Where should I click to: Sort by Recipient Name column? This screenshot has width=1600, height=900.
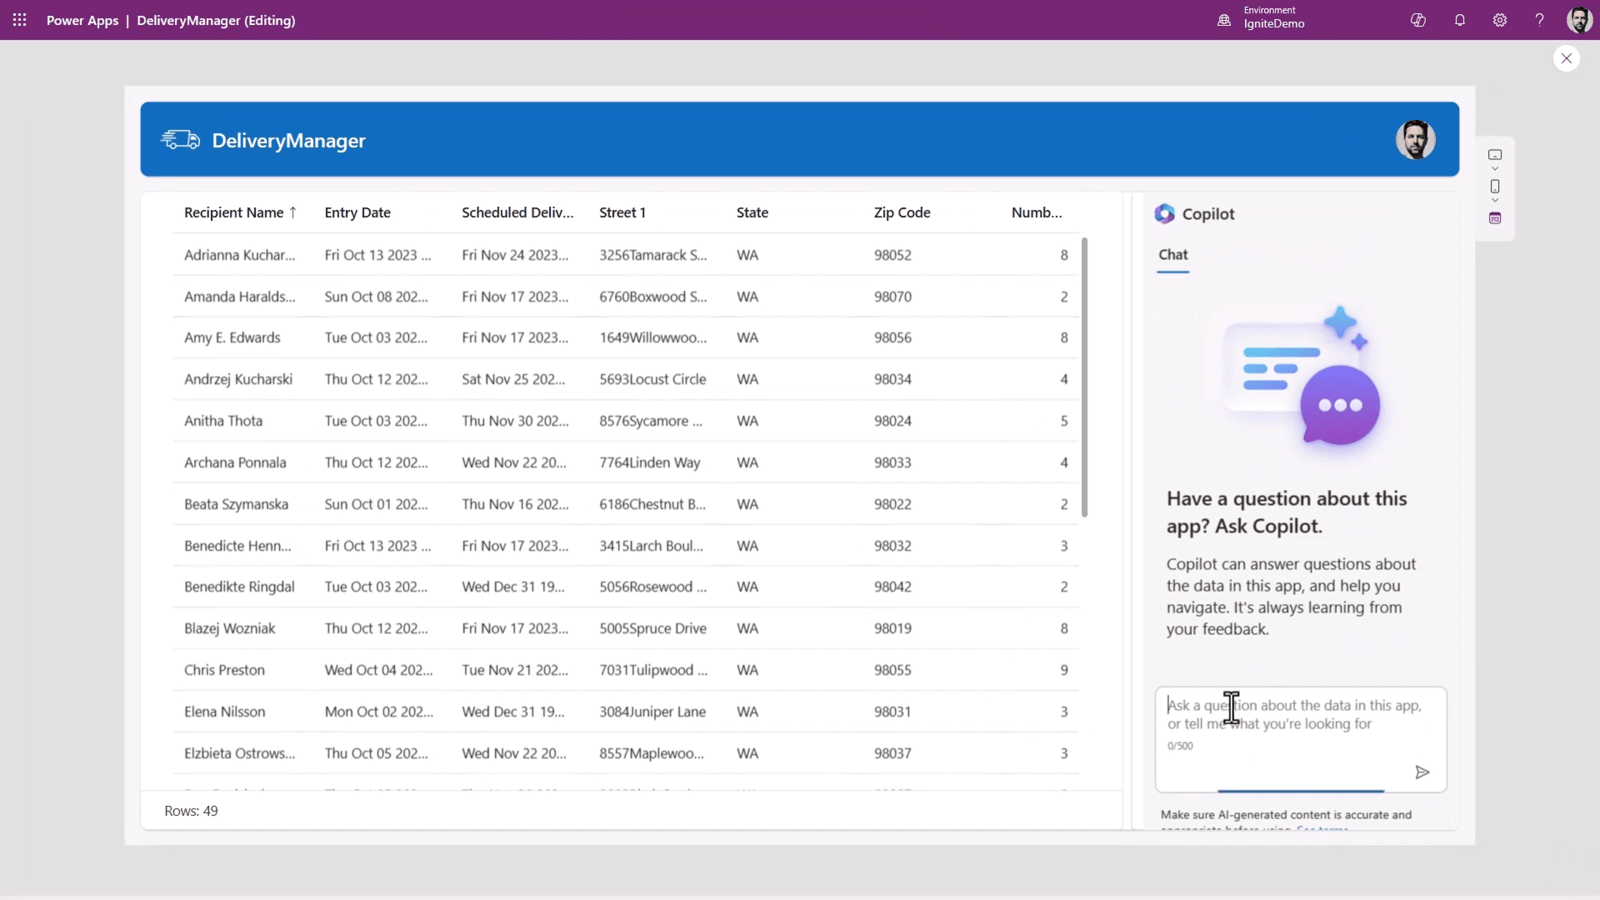(x=234, y=212)
